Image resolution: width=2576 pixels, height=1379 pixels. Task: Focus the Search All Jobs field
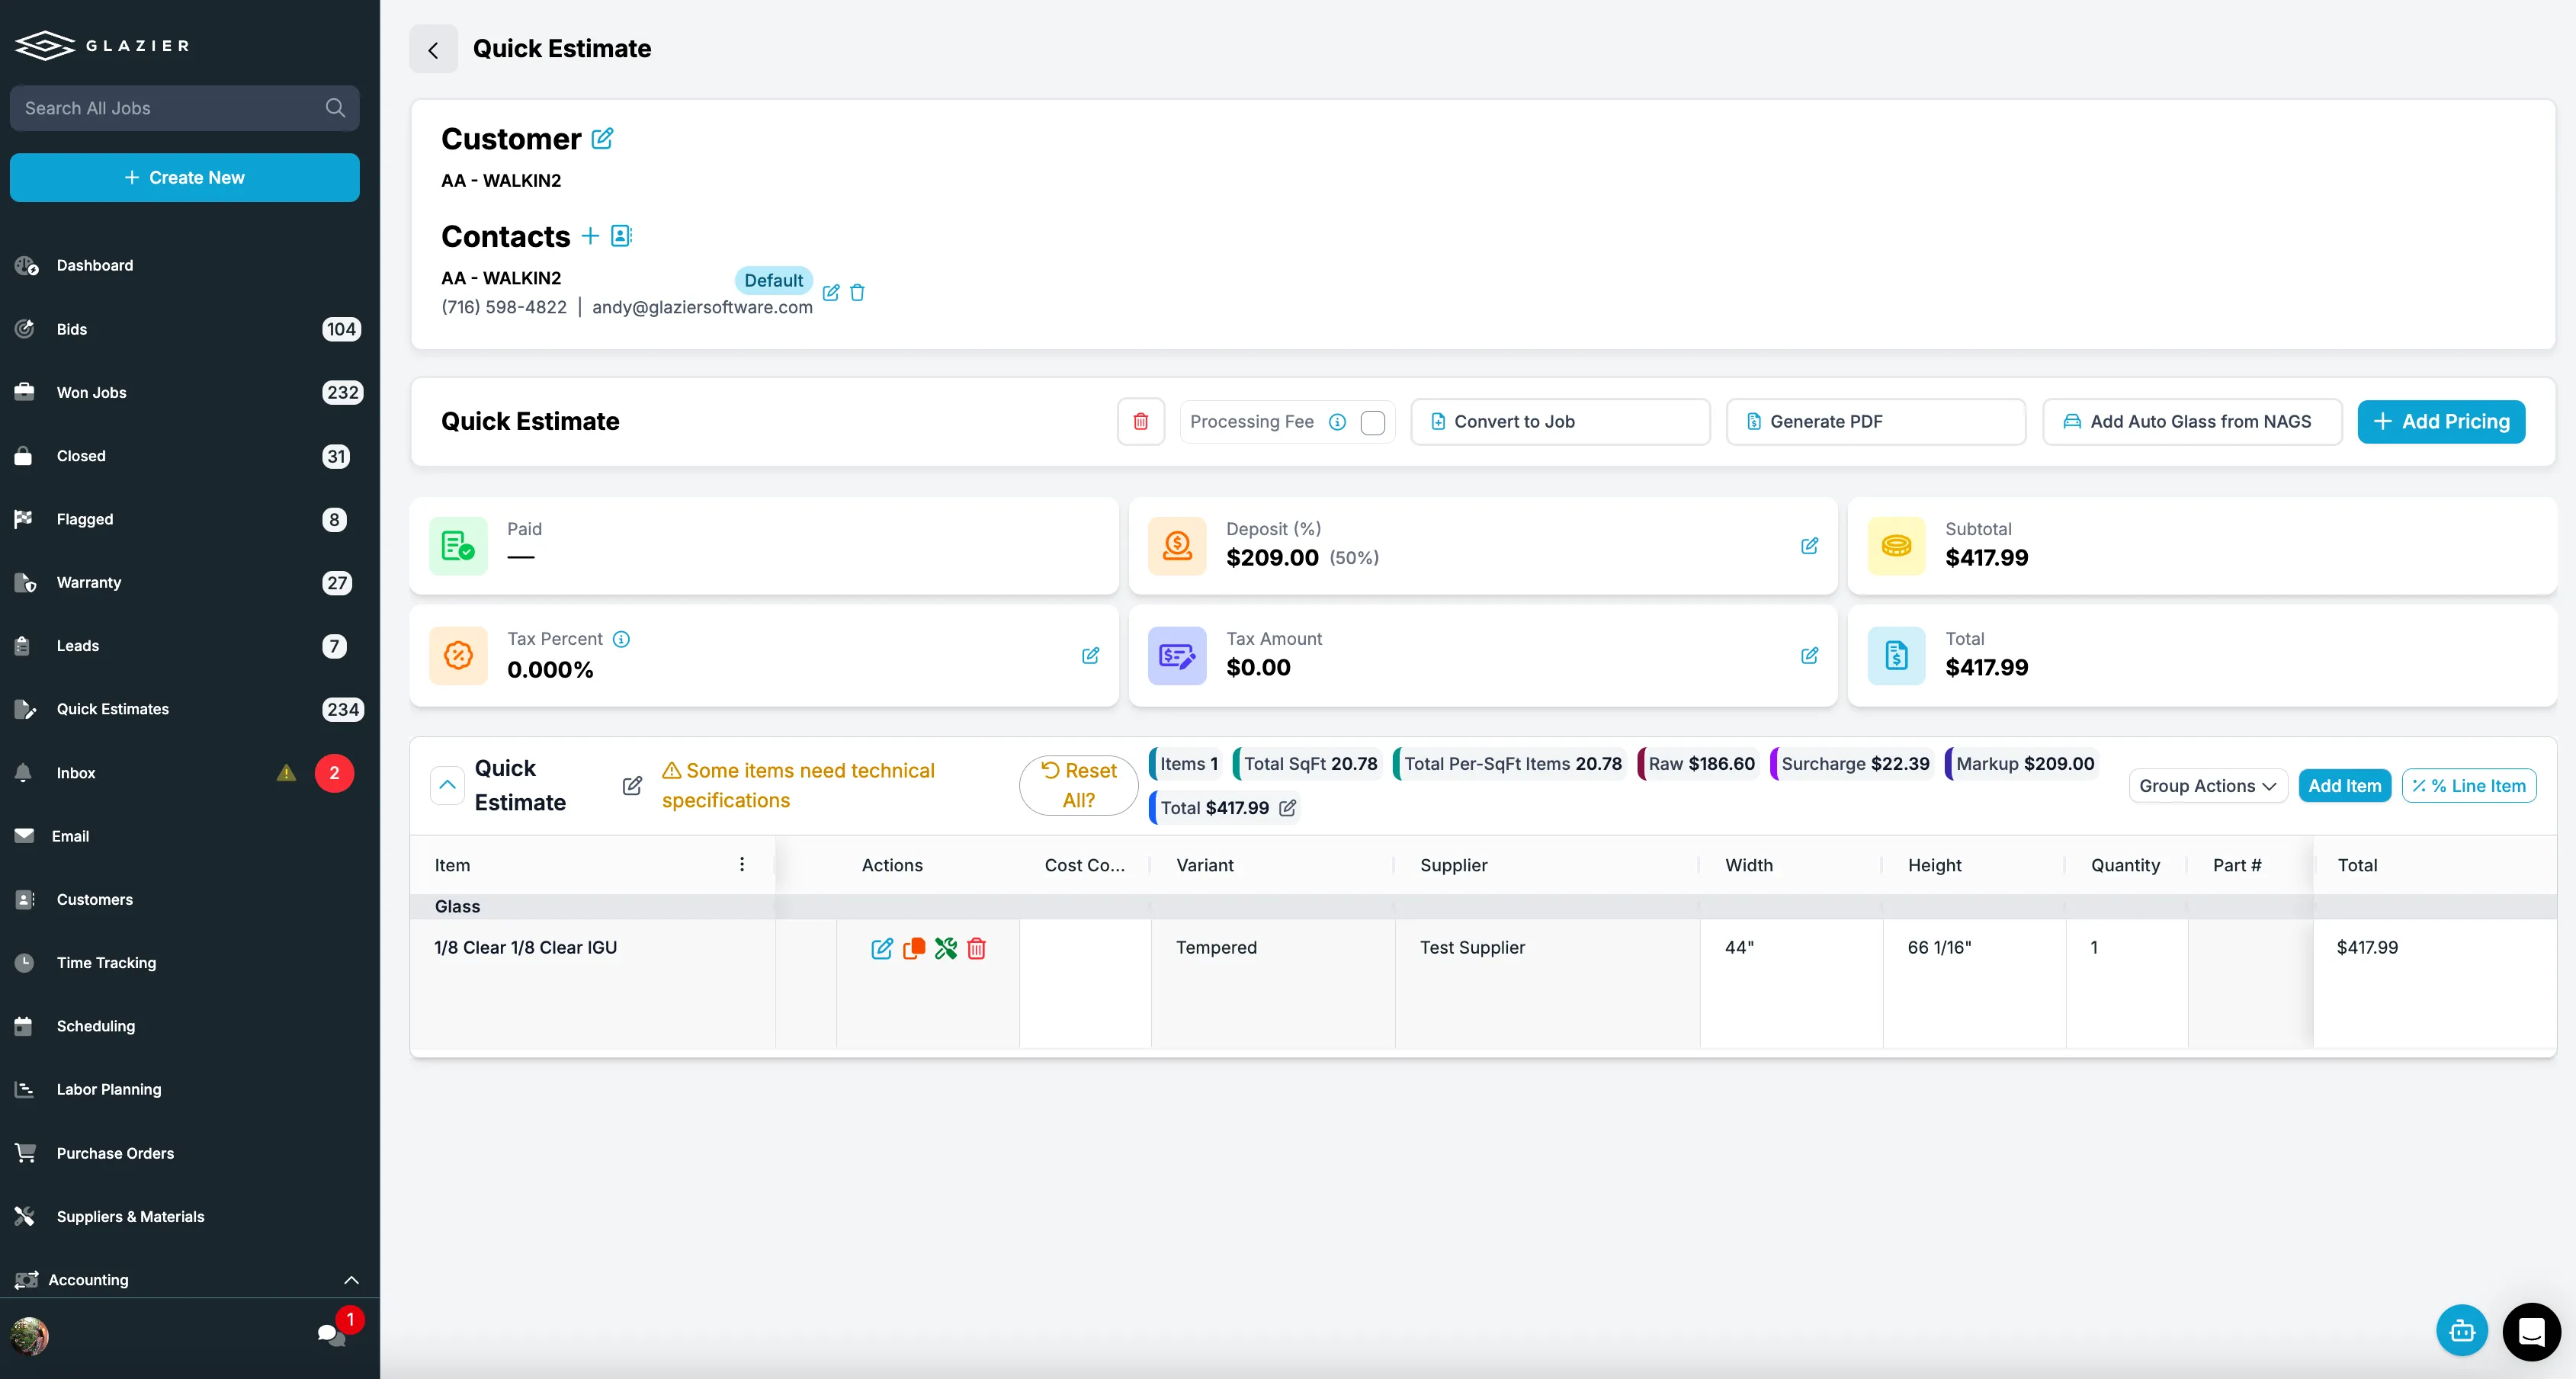tap(184, 108)
